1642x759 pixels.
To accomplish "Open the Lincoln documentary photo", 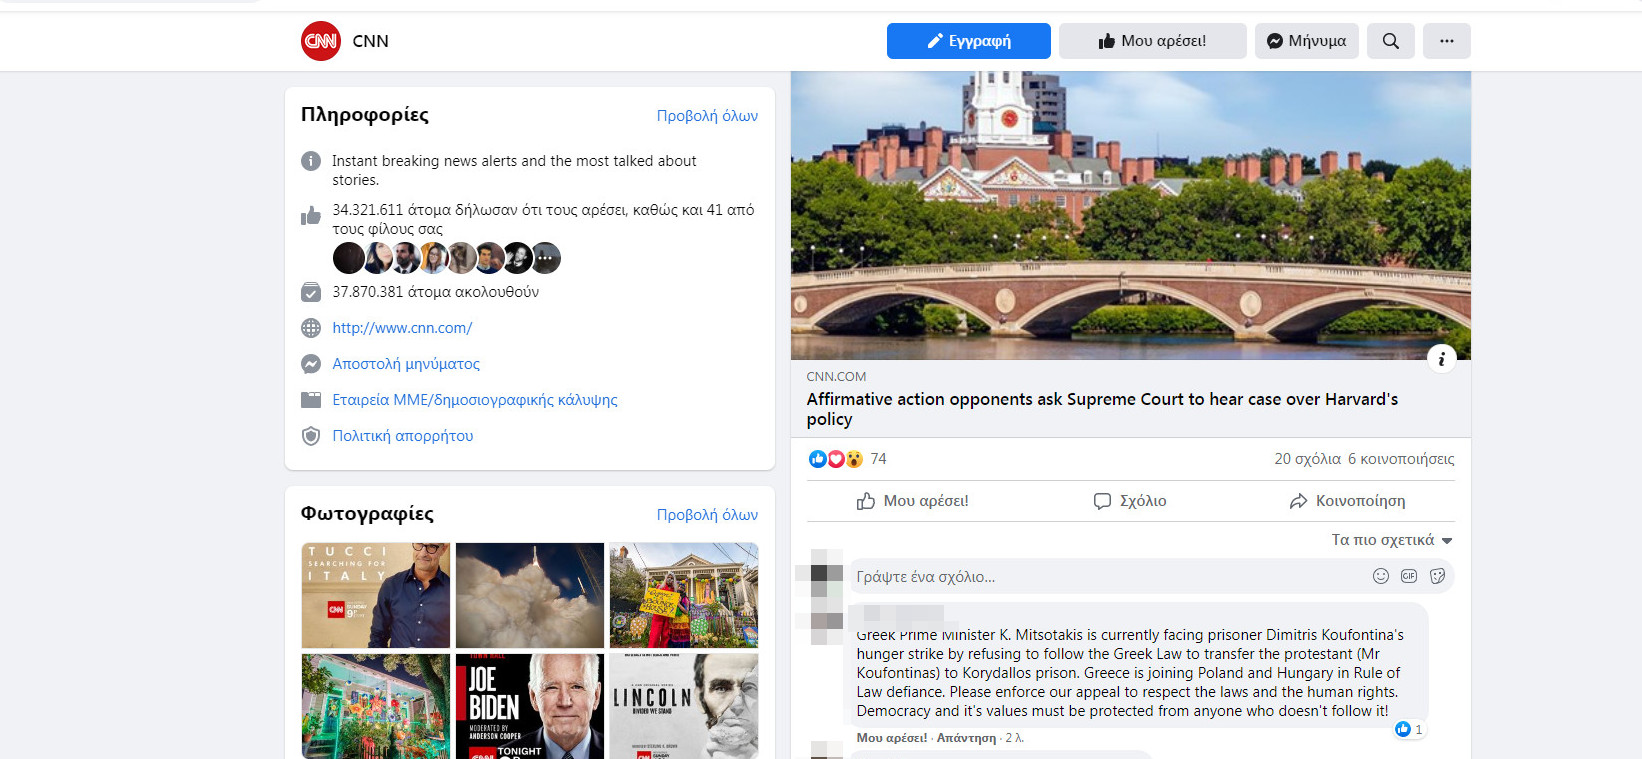I will click(684, 706).
